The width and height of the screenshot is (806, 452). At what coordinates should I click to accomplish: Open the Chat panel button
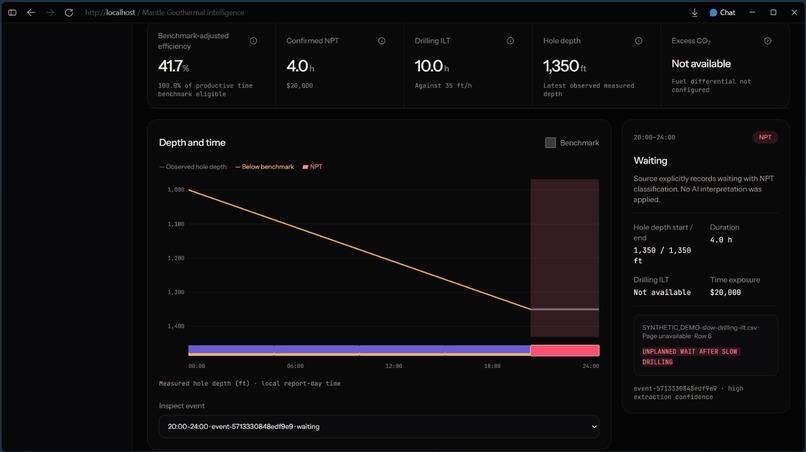[x=722, y=12]
